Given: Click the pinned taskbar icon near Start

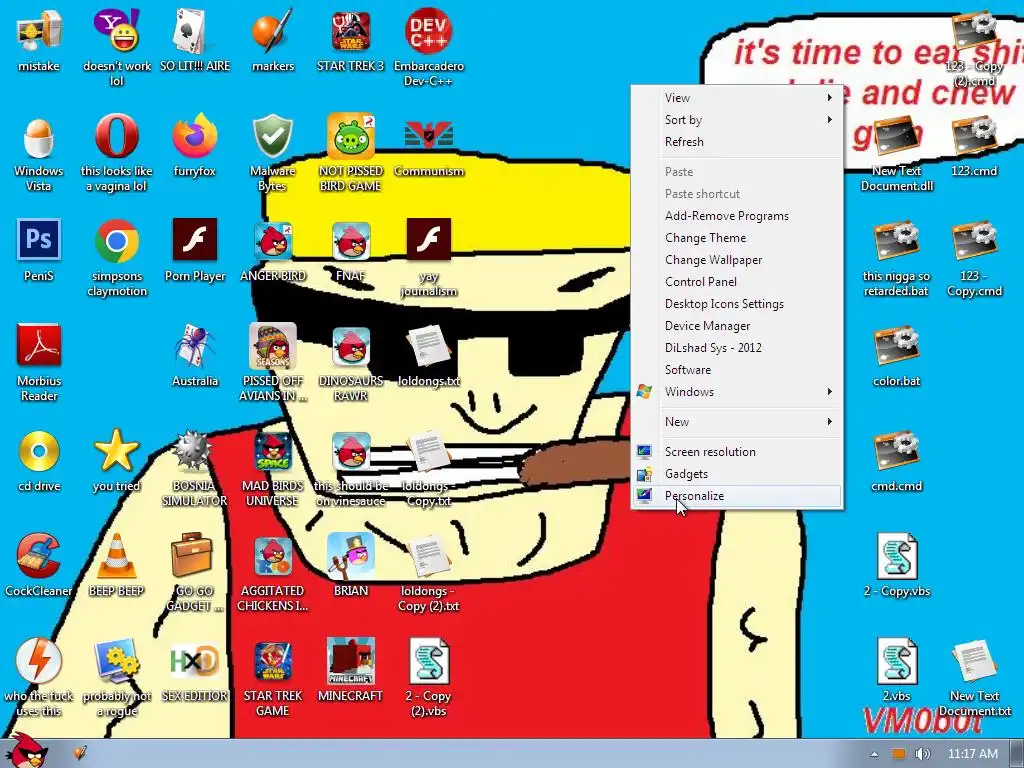Looking at the screenshot, I should click(79, 753).
